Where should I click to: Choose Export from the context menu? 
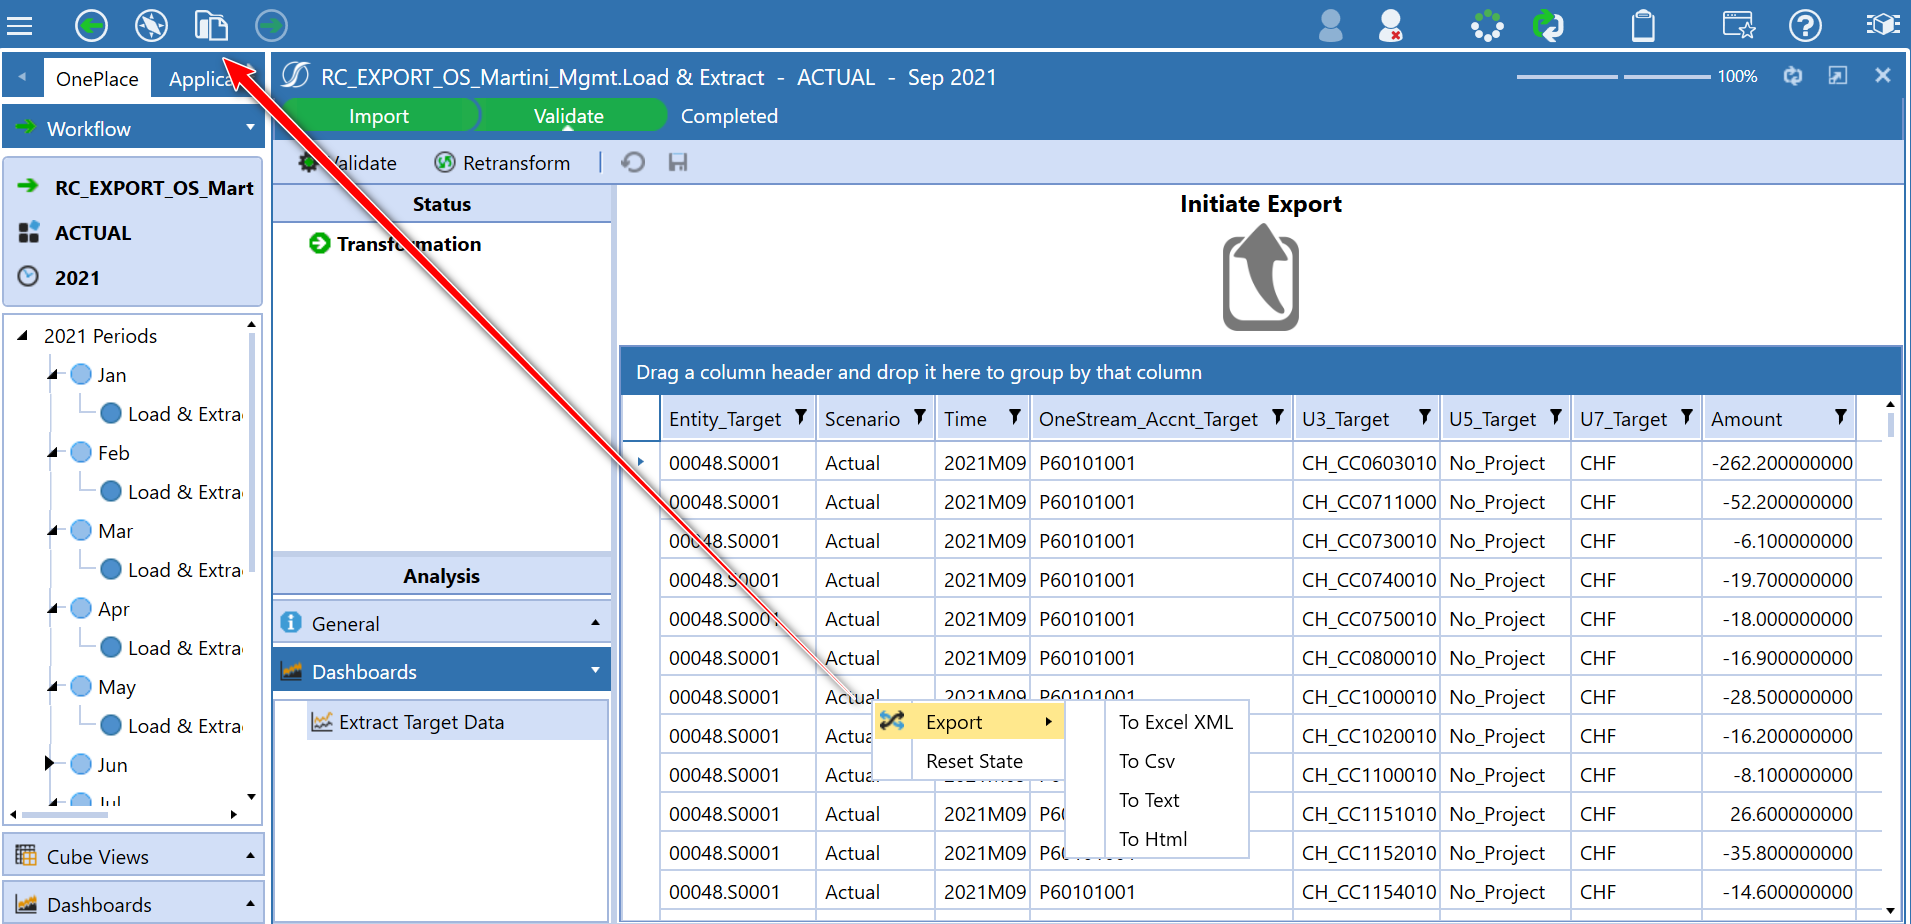(x=953, y=721)
